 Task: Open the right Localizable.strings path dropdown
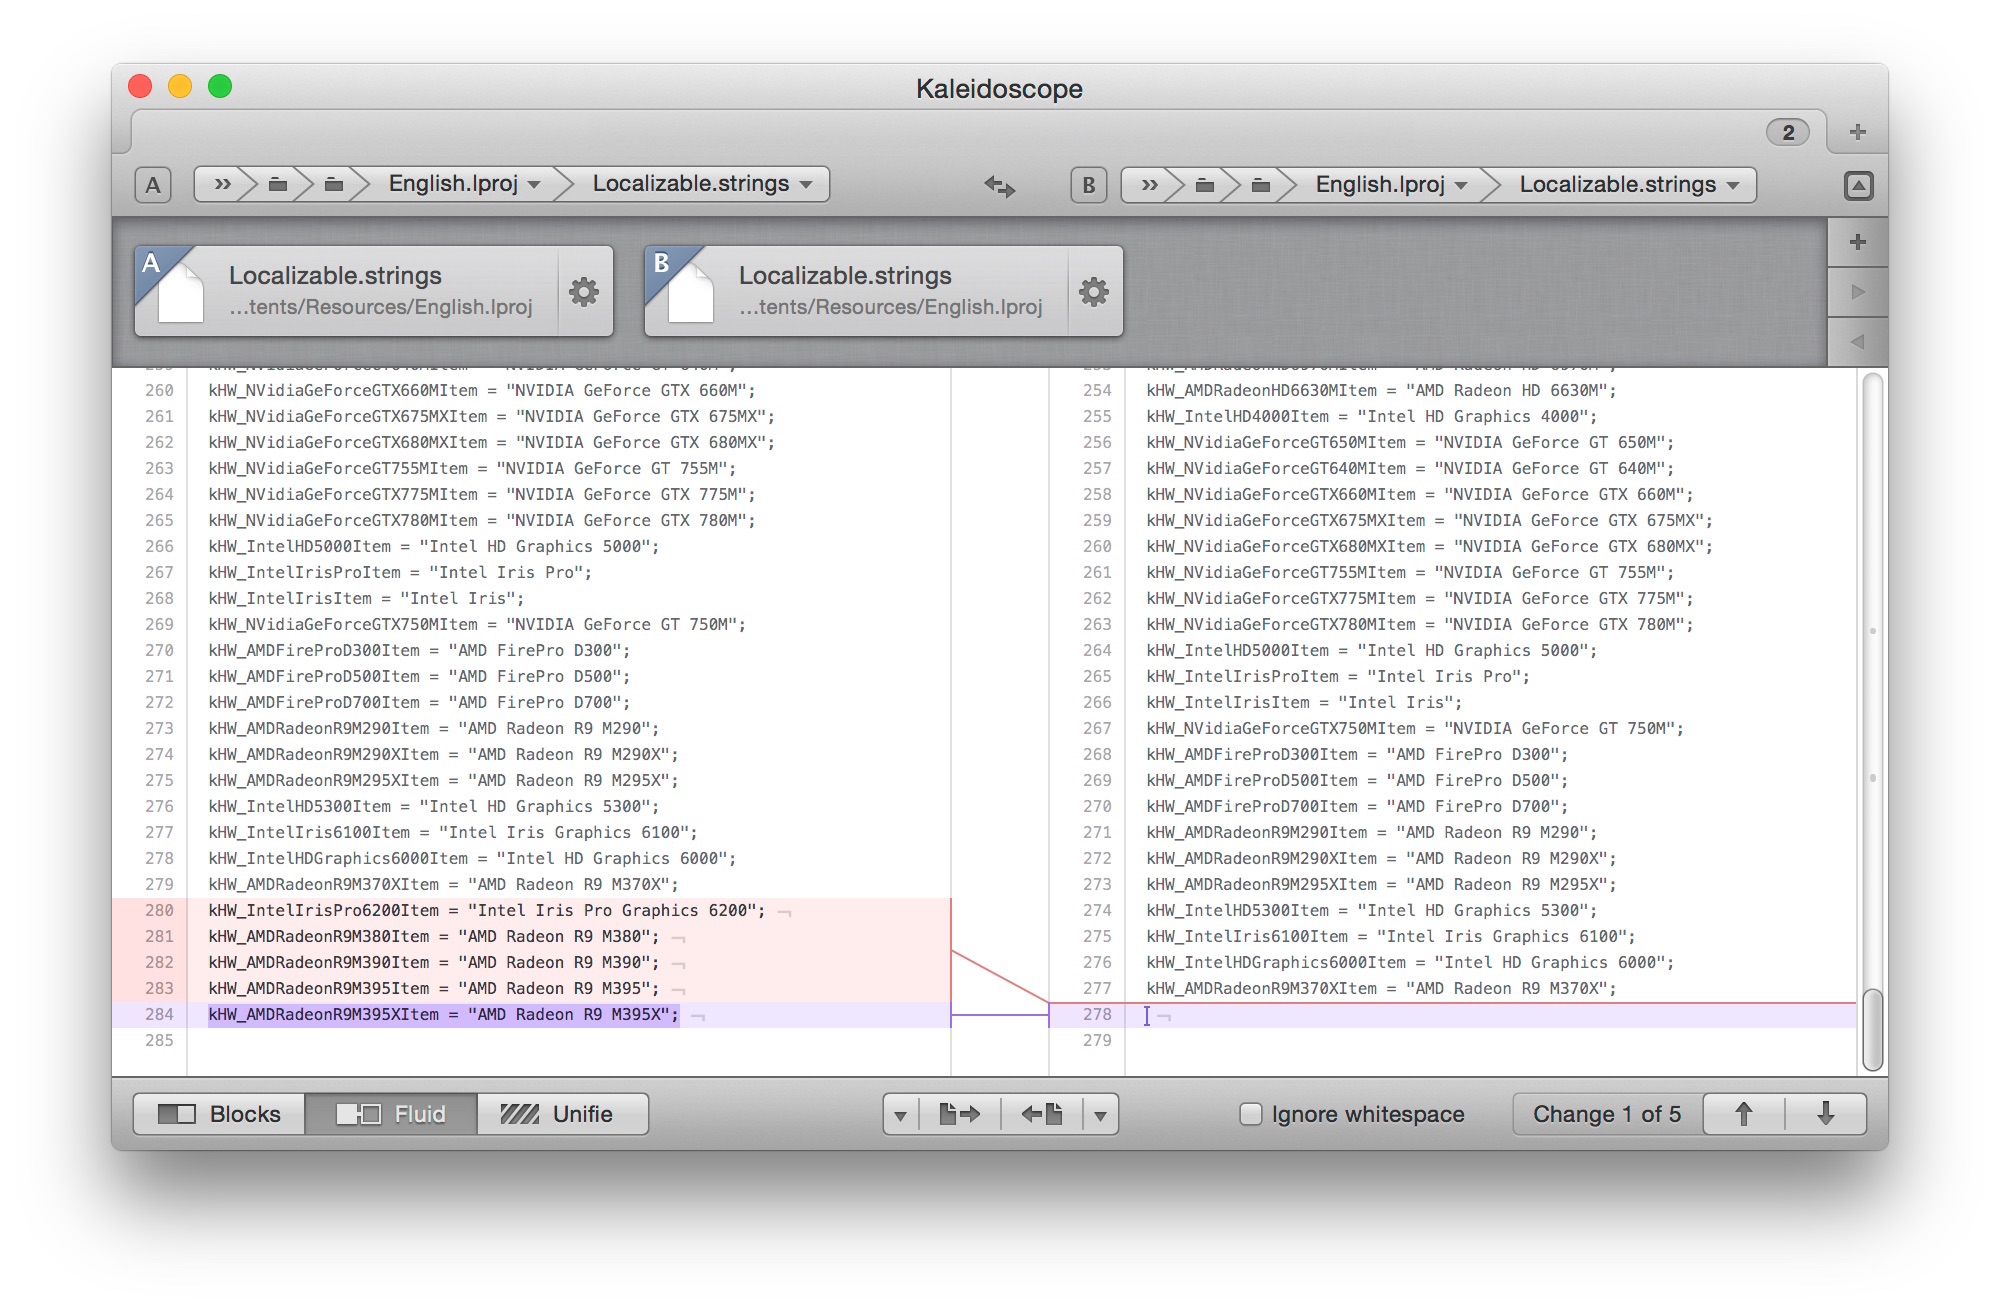tap(1628, 185)
